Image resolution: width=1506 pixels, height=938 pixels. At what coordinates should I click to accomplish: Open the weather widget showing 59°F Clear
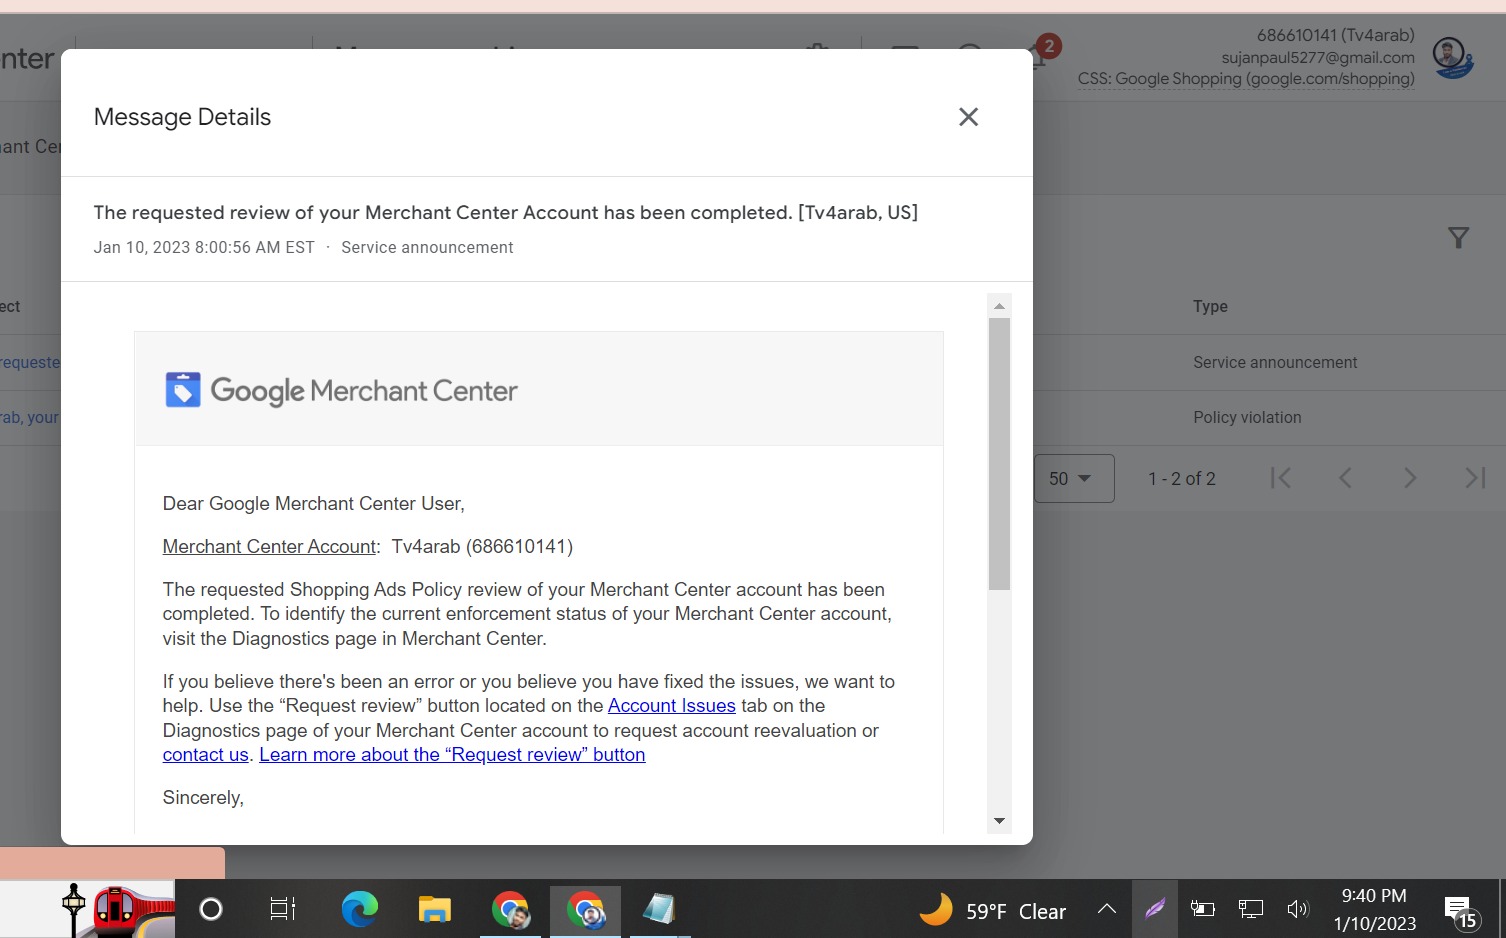tap(992, 910)
